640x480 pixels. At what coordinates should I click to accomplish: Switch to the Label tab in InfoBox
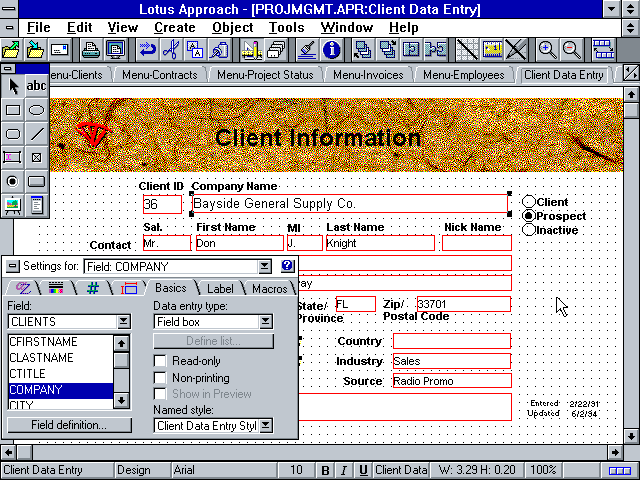point(220,289)
